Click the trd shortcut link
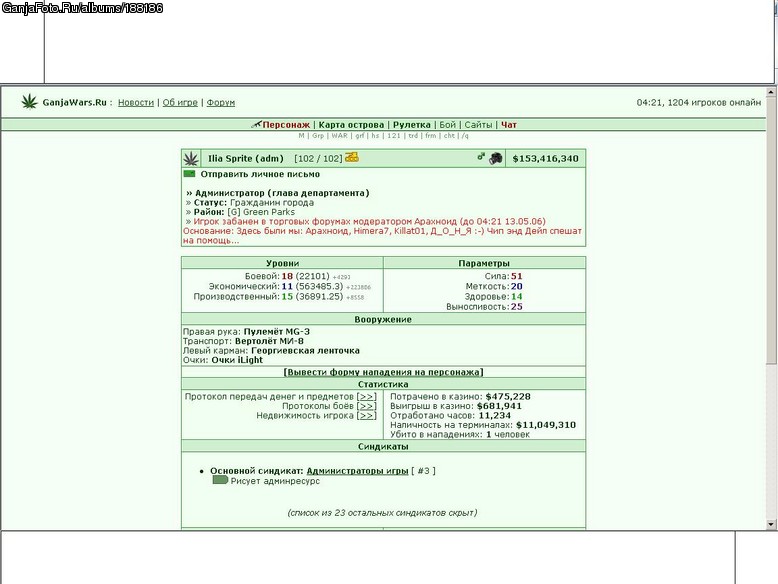The image size is (778, 584). pos(413,135)
